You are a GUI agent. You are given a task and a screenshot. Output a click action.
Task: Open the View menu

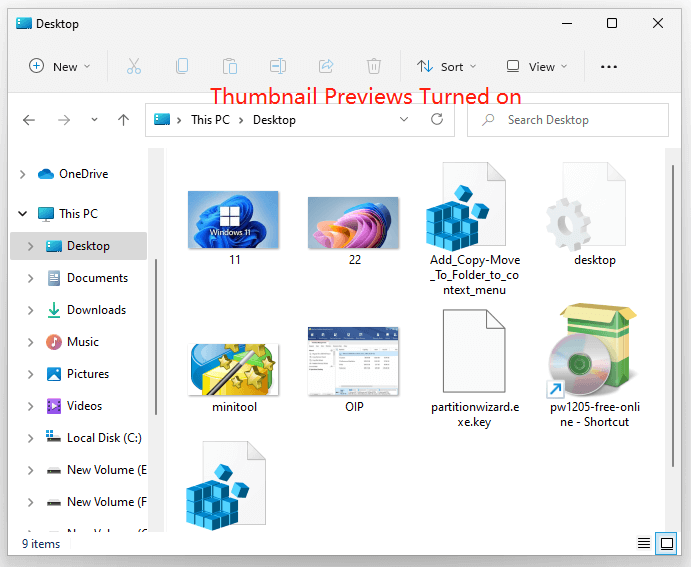(x=537, y=66)
